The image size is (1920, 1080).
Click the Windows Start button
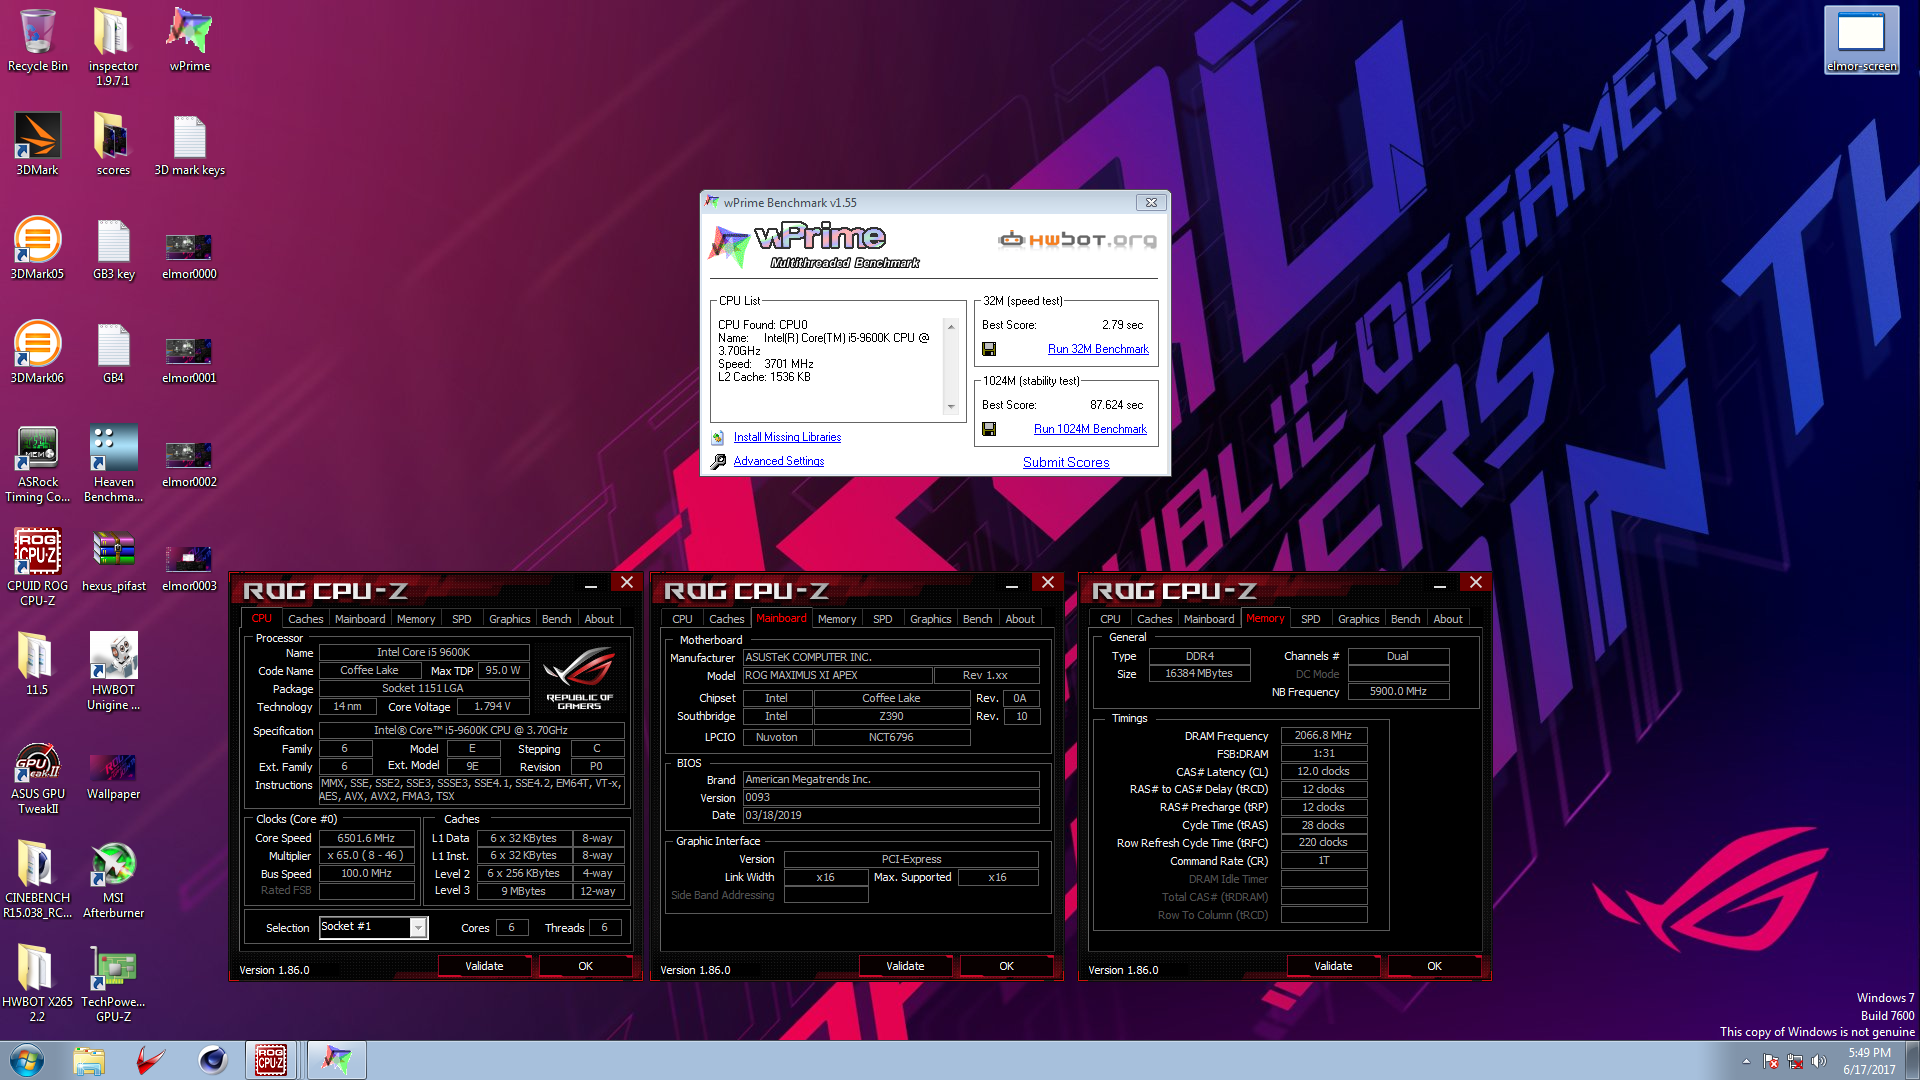27,1060
